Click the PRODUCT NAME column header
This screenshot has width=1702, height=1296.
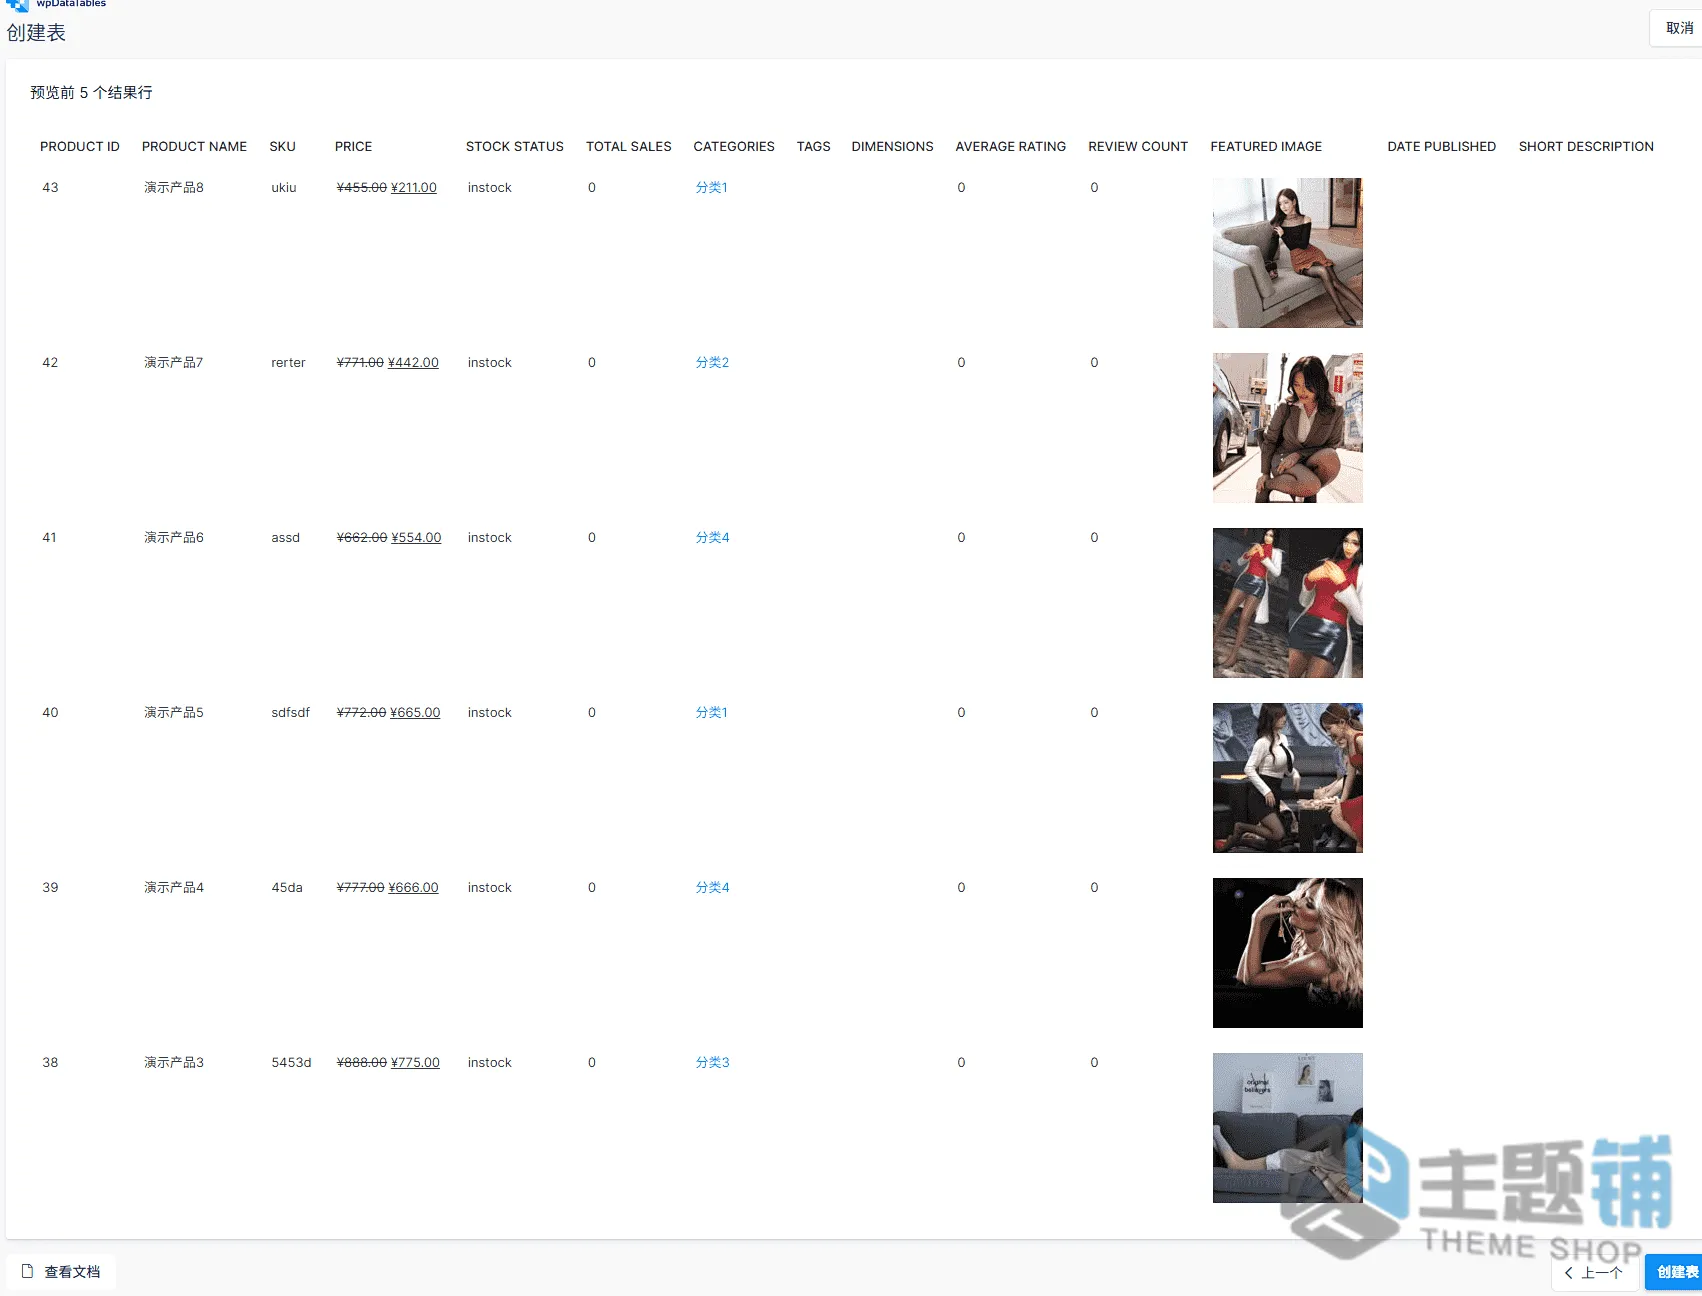(x=194, y=146)
